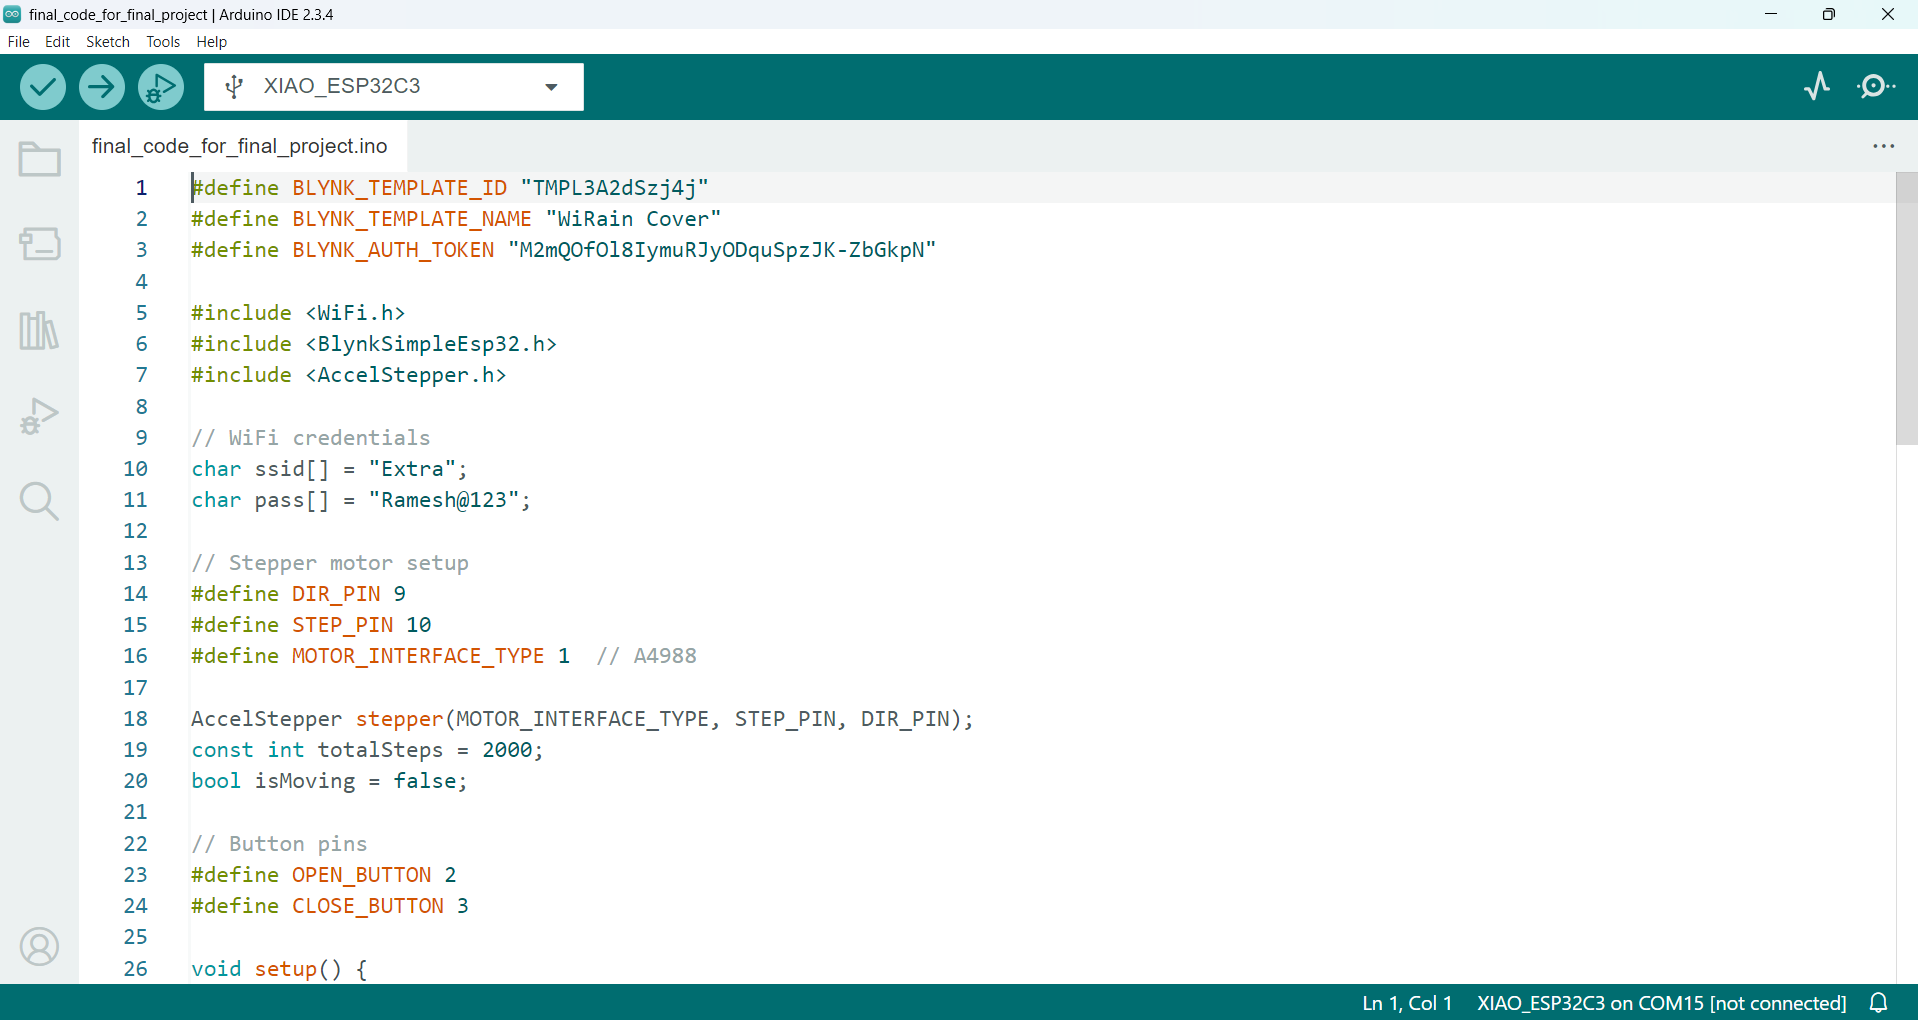The image size is (1918, 1020).
Task: Open the Sketchbook folder panel
Action: (x=40, y=159)
